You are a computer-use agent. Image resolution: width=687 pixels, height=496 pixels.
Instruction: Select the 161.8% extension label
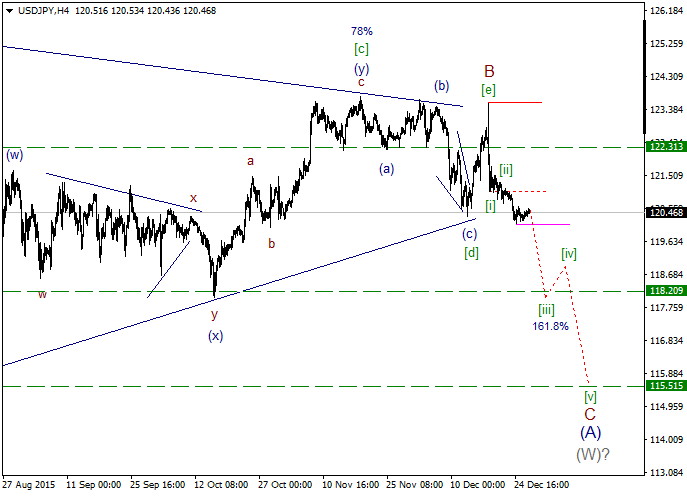(550, 326)
